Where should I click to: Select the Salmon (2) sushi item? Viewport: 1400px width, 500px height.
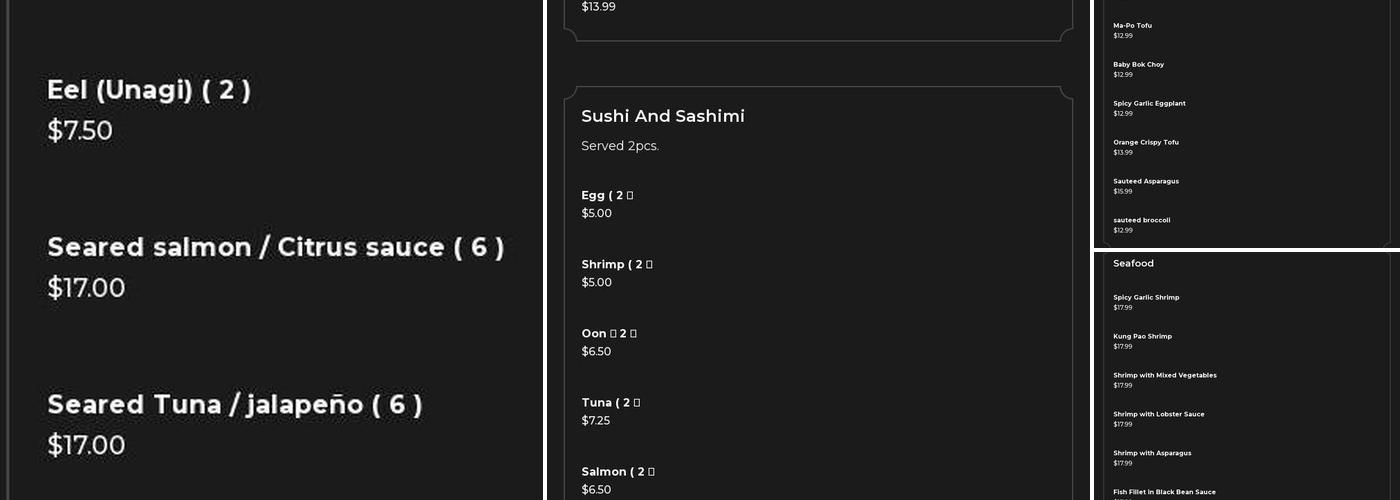(x=617, y=472)
